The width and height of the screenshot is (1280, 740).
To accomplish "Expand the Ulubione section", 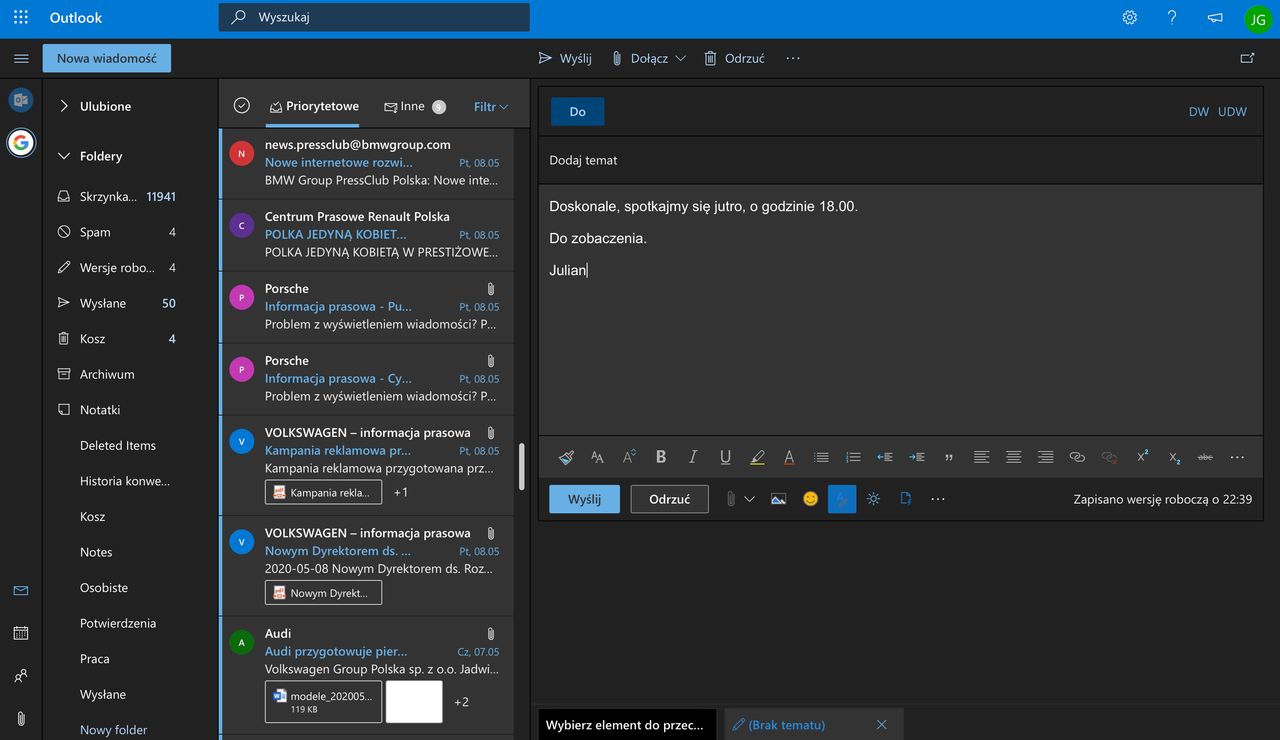I will [64, 106].
